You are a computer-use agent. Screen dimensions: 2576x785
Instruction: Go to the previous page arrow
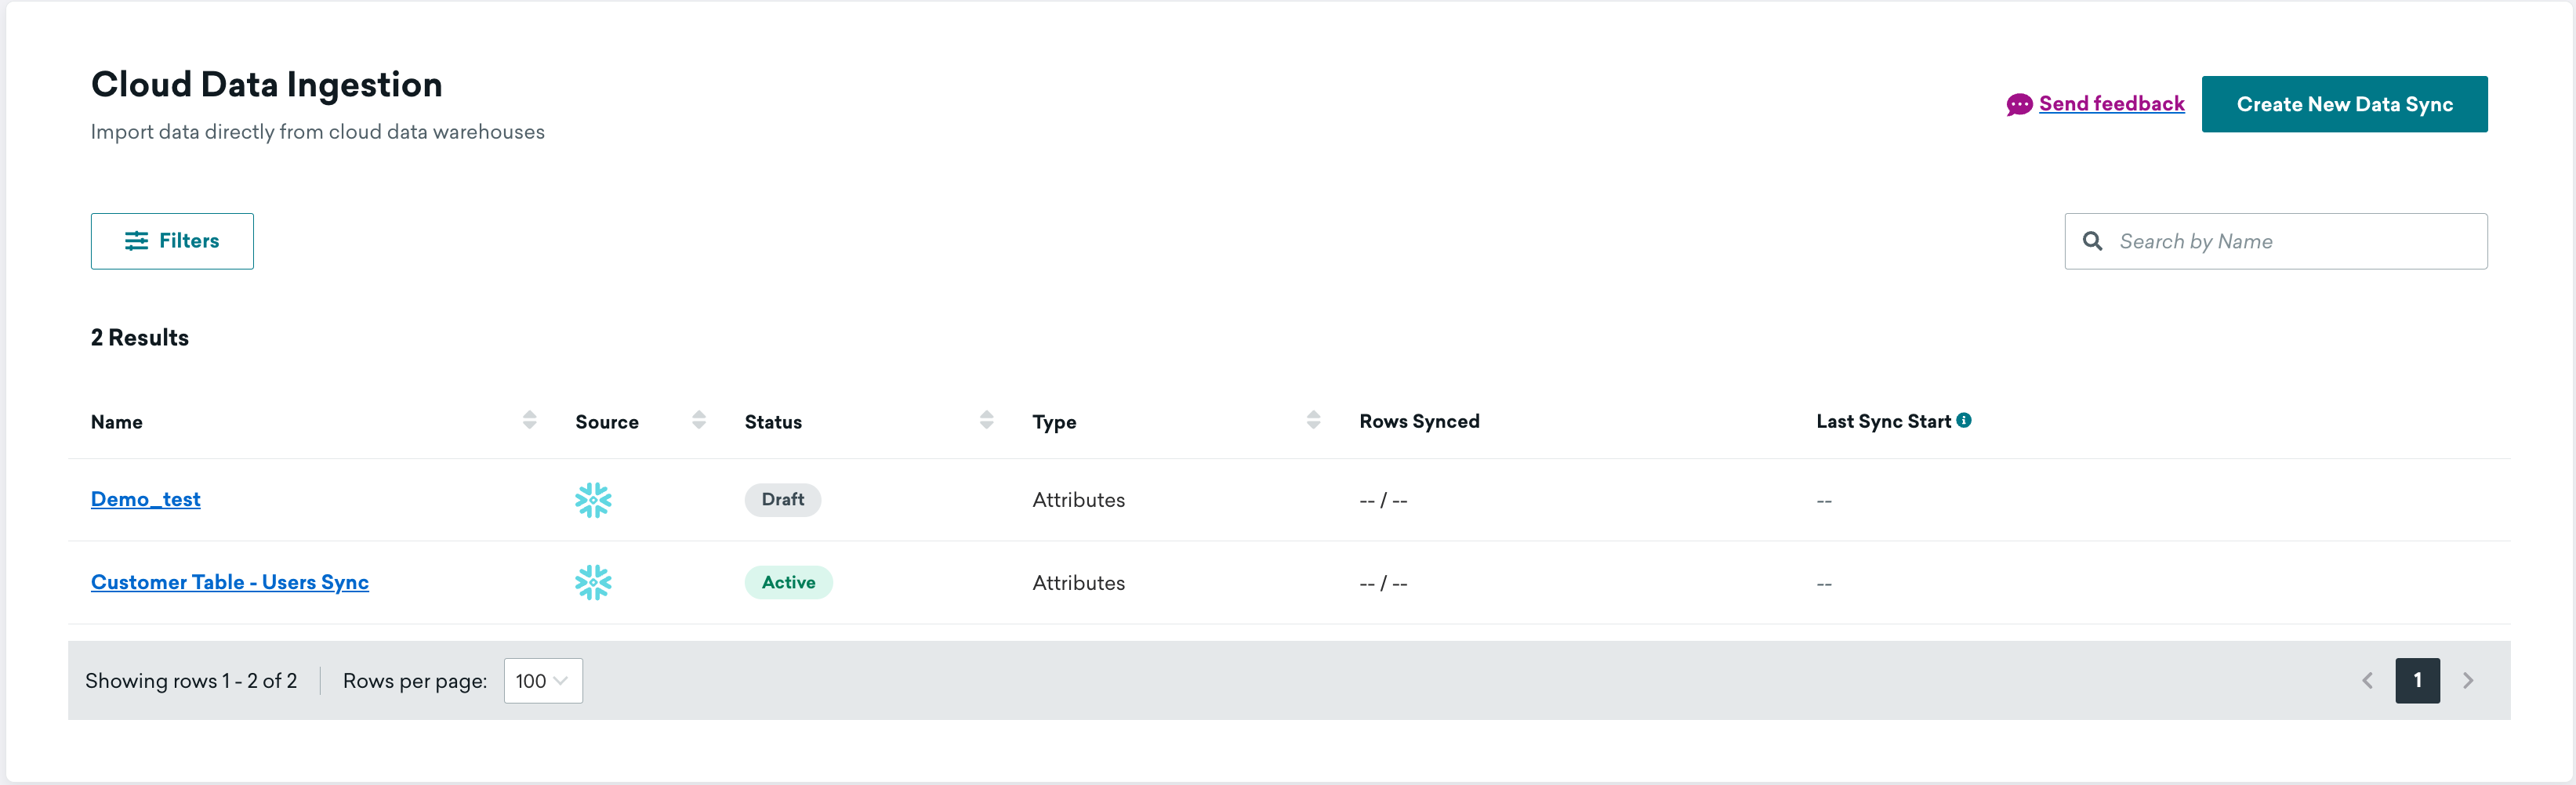pyautogui.click(x=2367, y=681)
